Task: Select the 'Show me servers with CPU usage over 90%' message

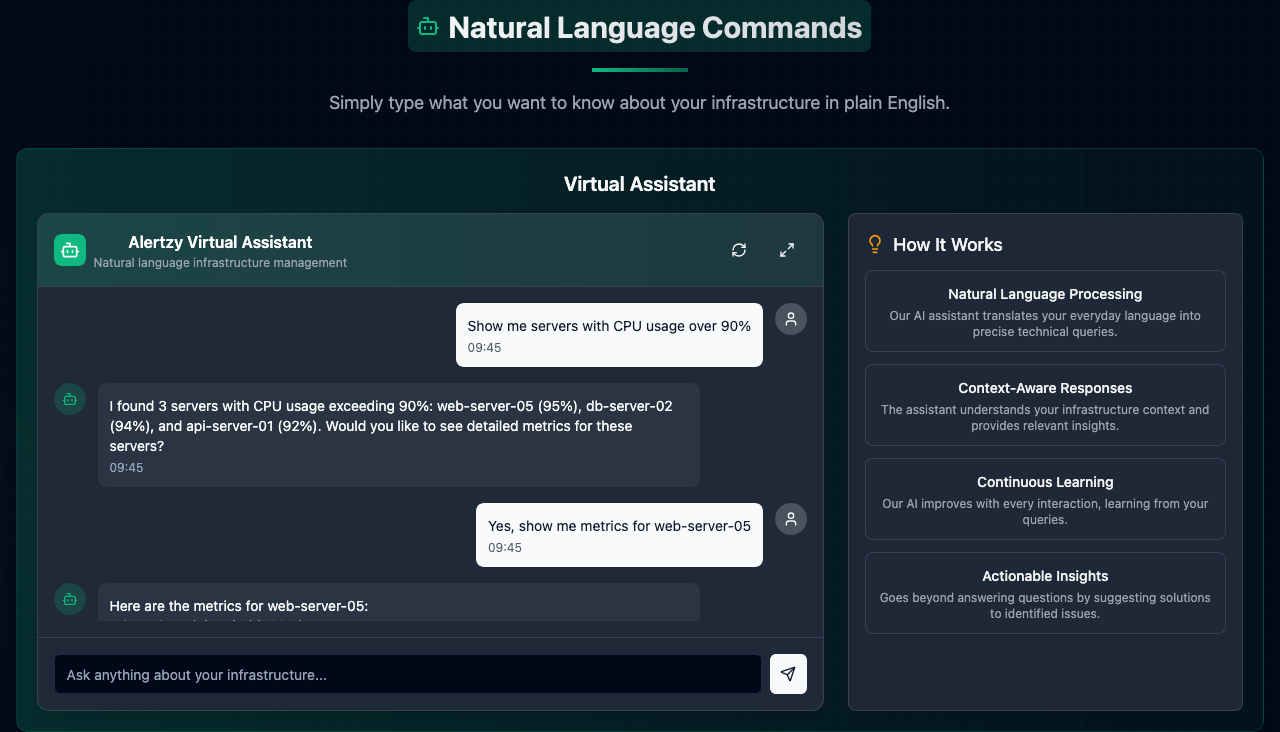Action: click(609, 335)
